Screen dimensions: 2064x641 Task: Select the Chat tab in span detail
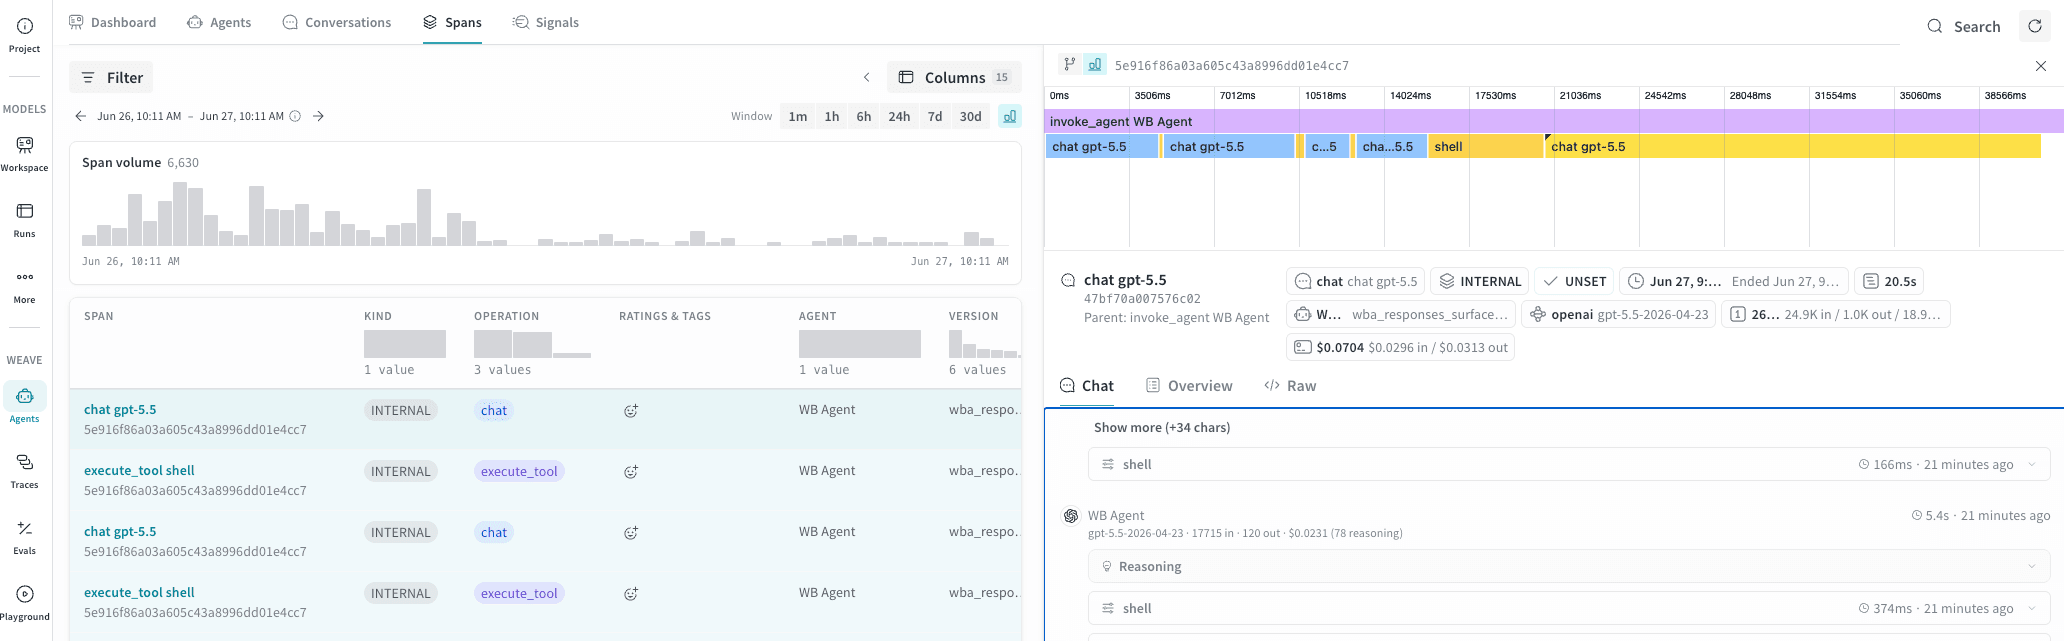point(1086,386)
